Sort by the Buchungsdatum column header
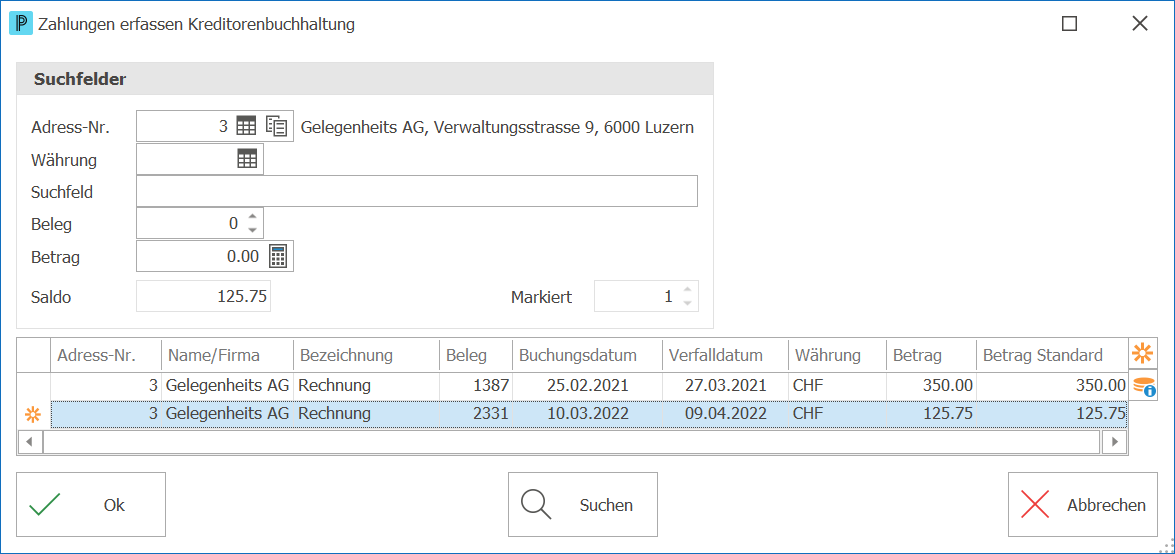 [588, 355]
